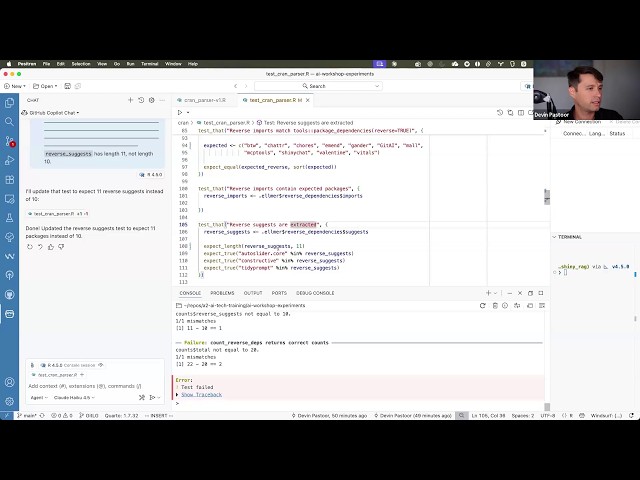This screenshot has width=640, height=480.
Task: Open chat settings gear icon
Action: pos(152,100)
